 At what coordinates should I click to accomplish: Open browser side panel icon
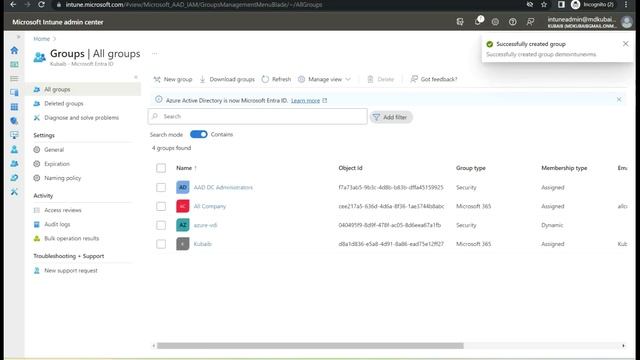point(561,4)
